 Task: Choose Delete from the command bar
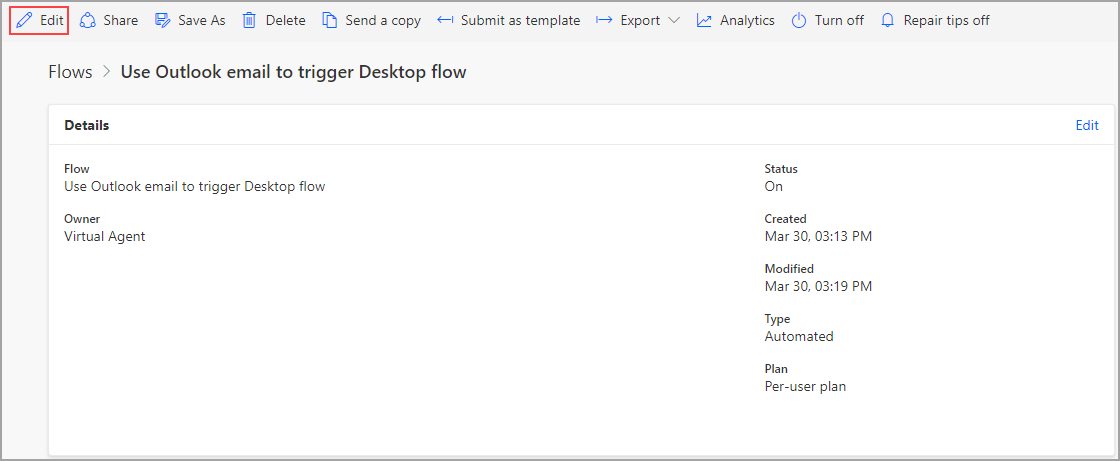point(286,20)
